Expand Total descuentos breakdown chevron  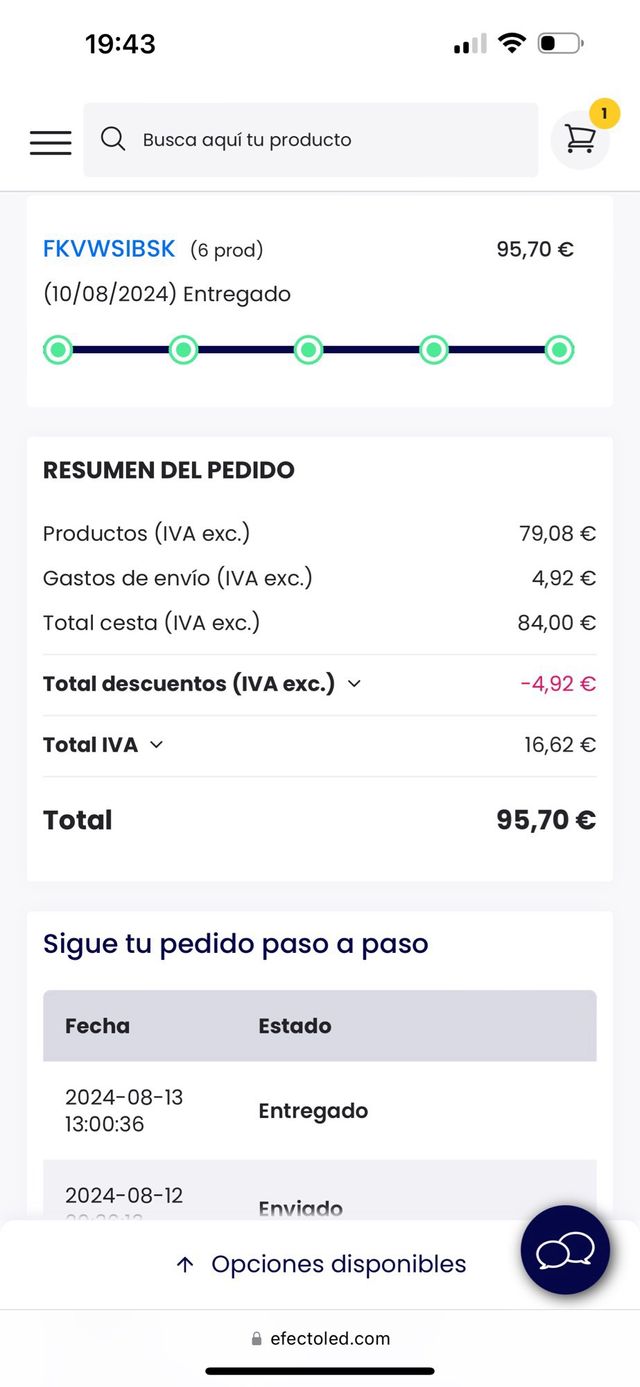[354, 684]
